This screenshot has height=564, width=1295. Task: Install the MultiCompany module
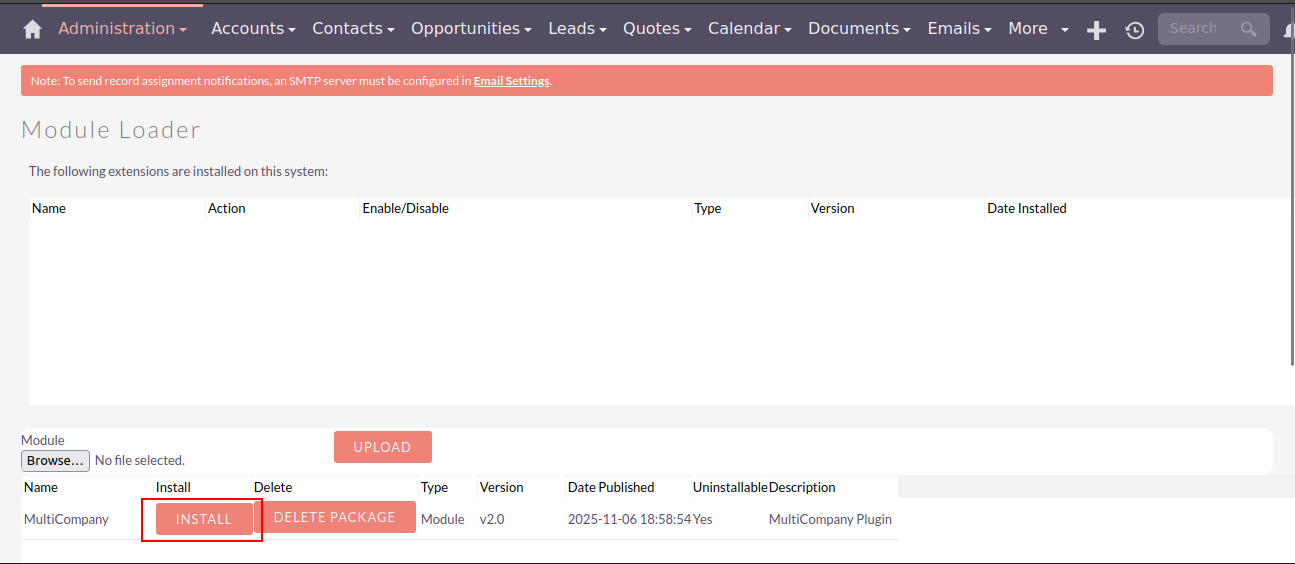click(204, 519)
